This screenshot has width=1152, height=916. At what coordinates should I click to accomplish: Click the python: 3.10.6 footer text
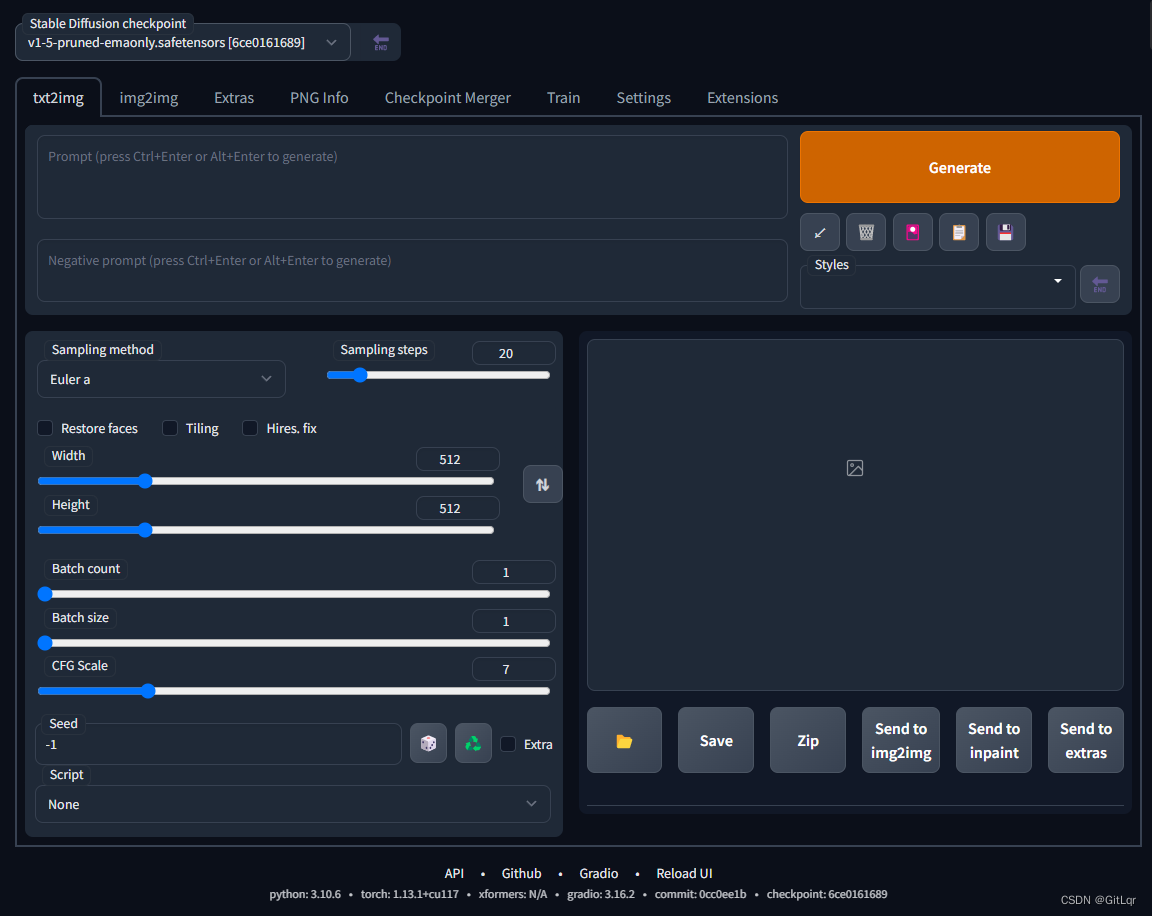[x=305, y=894]
